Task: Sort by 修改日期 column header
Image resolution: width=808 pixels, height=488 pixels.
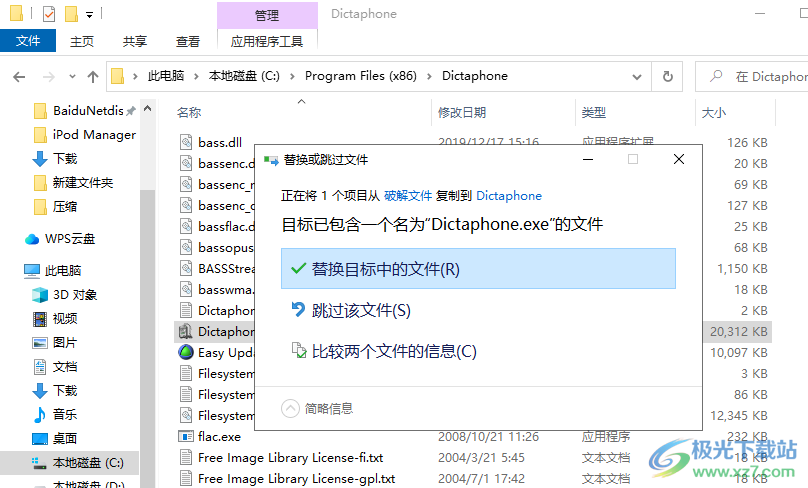Action: (462, 112)
